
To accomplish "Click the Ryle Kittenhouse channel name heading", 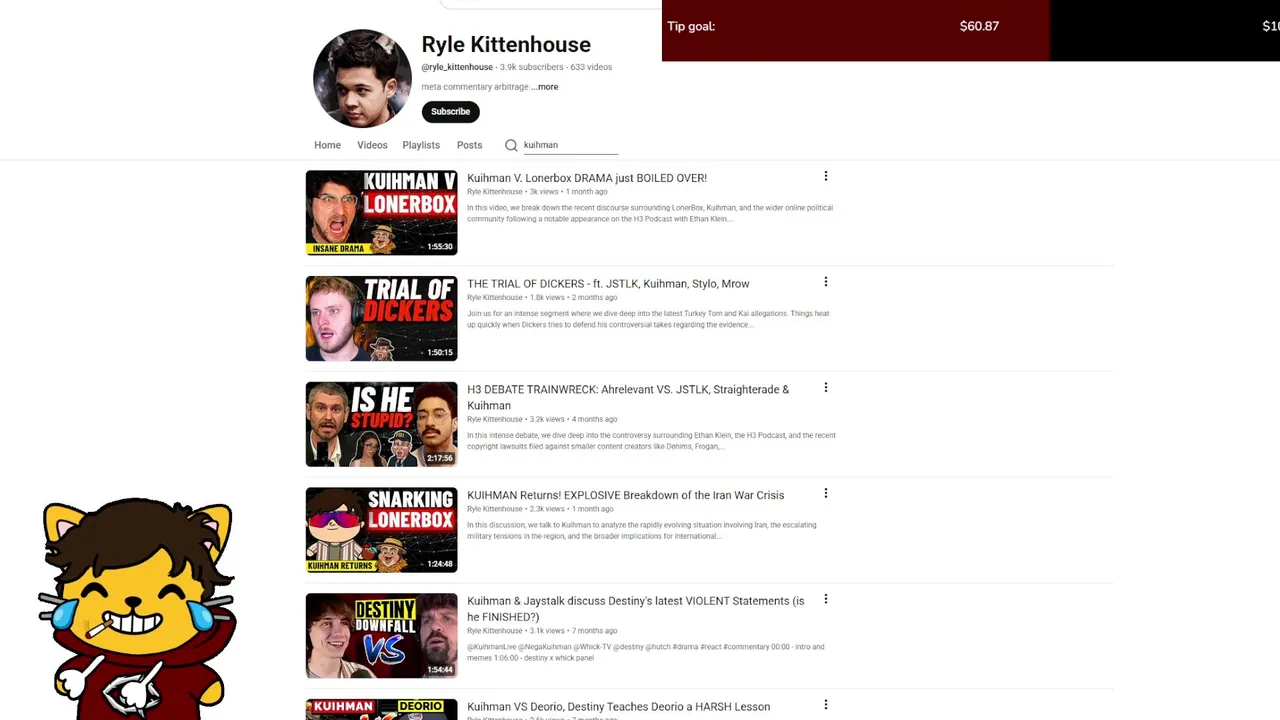I will [x=506, y=44].
